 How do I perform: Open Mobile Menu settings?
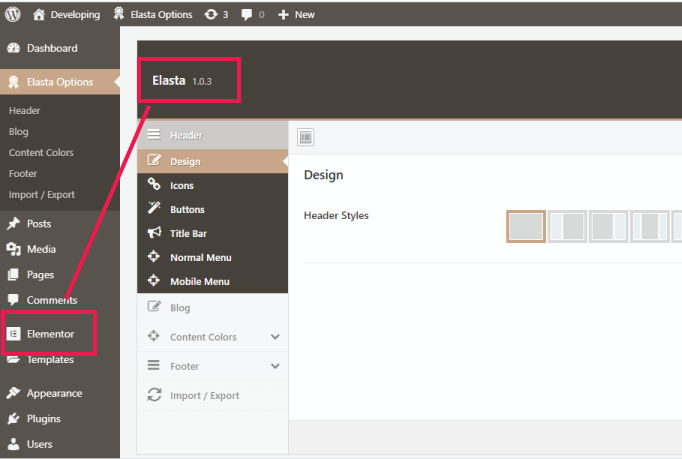(x=199, y=281)
